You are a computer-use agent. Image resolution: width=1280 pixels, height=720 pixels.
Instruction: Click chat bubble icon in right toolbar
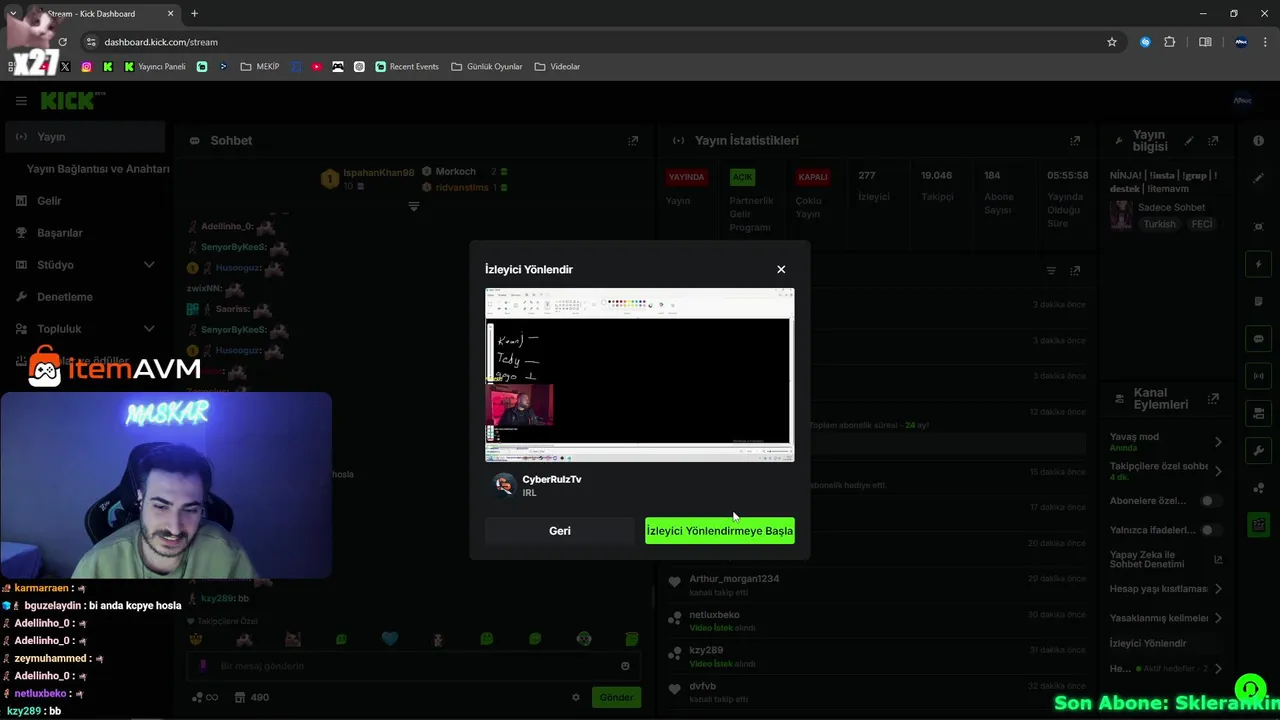(1259, 339)
